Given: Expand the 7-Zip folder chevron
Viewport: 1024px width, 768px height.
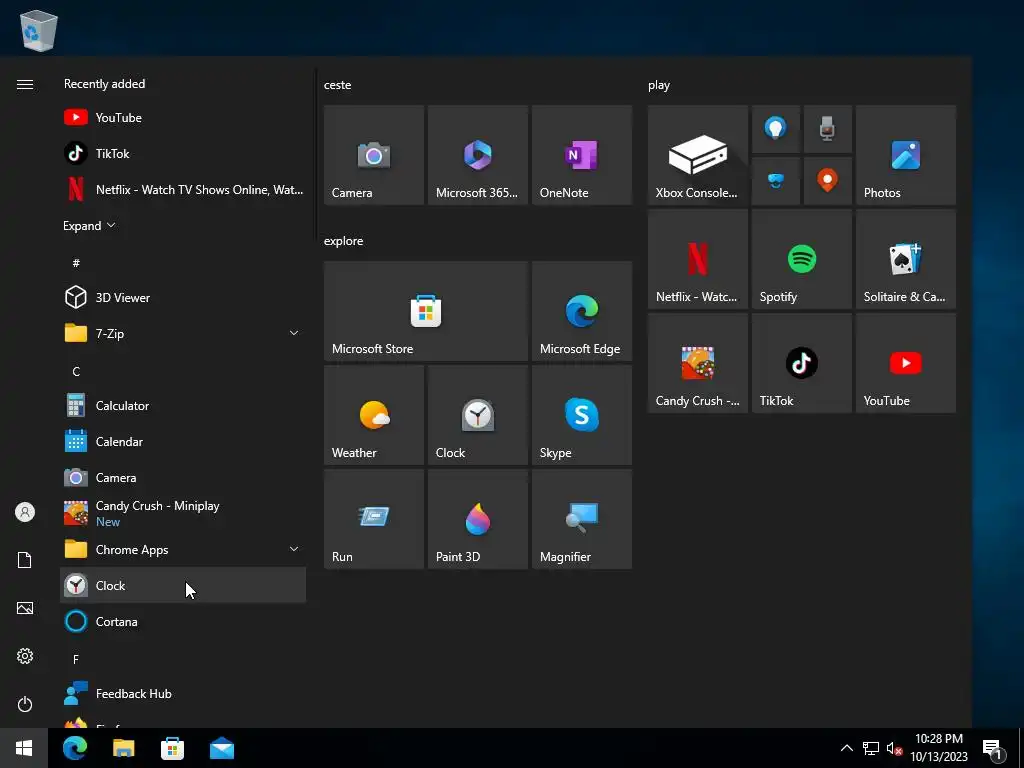Looking at the screenshot, I should tap(294, 333).
